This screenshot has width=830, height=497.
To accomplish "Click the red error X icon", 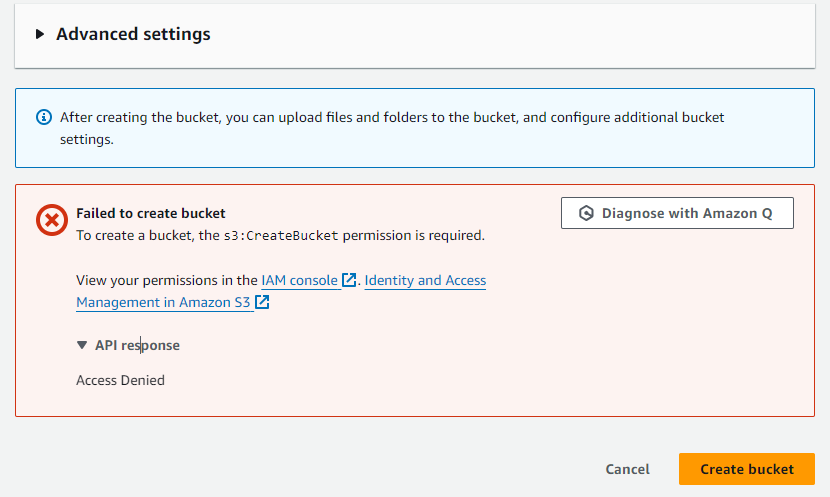I will [x=51, y=220].
